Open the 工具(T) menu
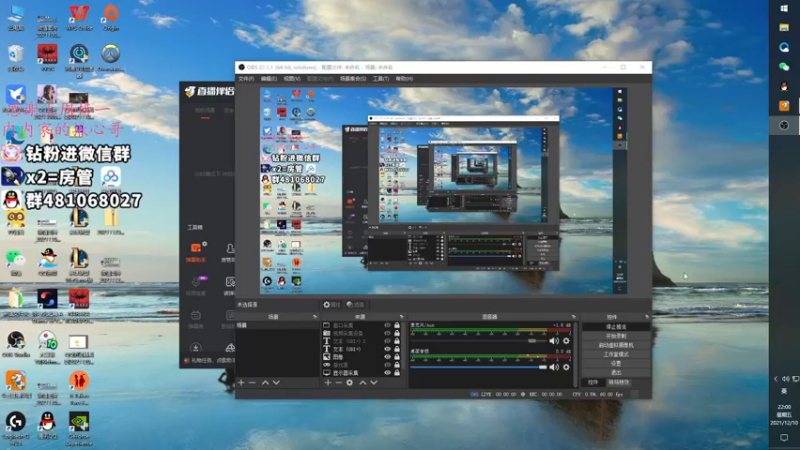800x450 pixels. [381, 79]
